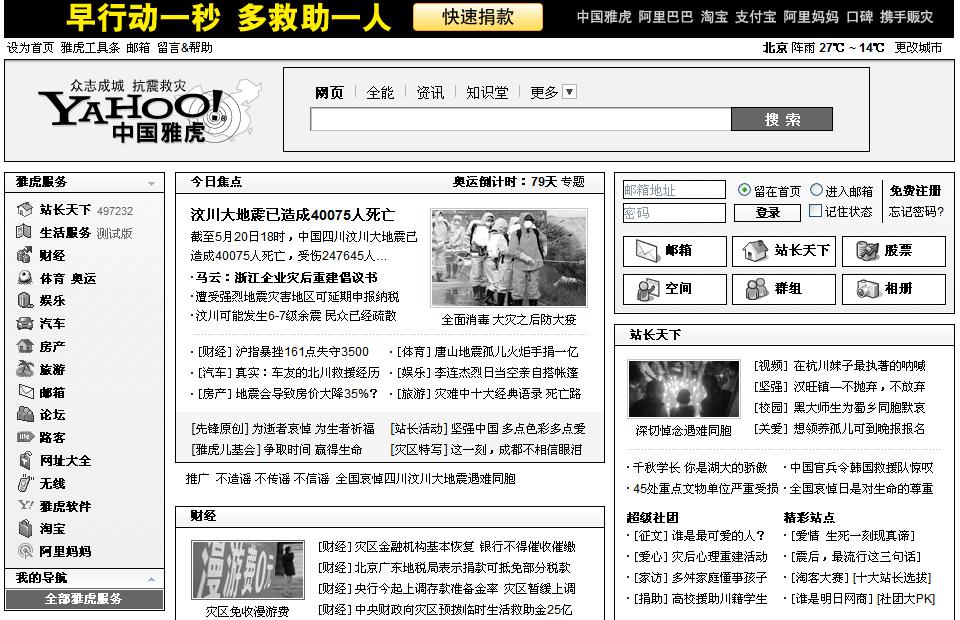Open the 忘记密码? link
This screenshot has height=620, width=960.
(916, 212)
